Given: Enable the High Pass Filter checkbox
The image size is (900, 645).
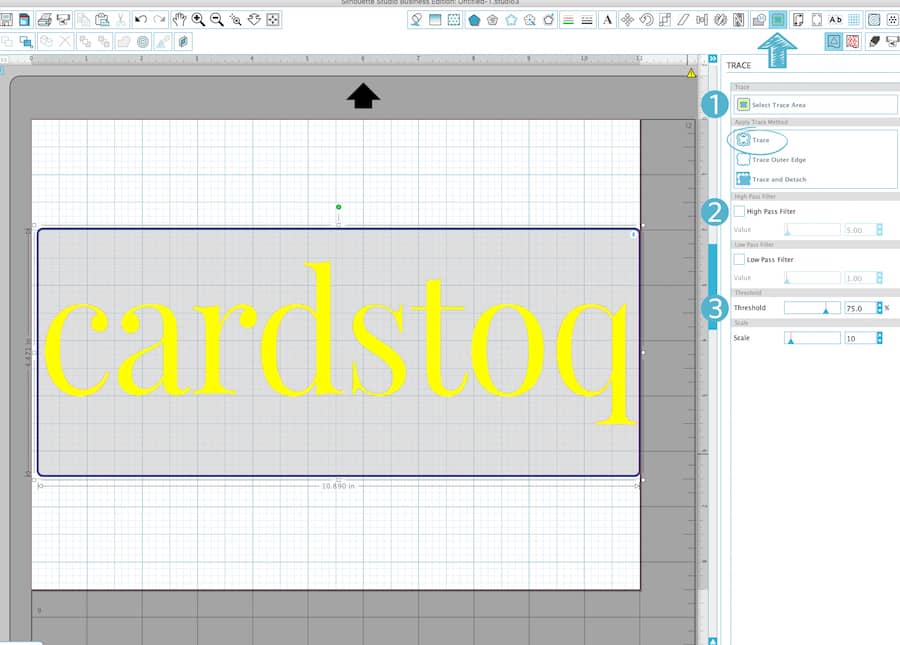Looking at the screenshot, I should [x=739, y=211].
